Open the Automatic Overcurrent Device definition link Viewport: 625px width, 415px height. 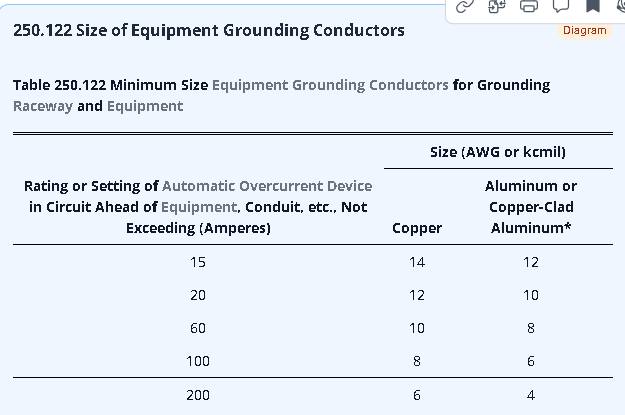pos(267,186)
